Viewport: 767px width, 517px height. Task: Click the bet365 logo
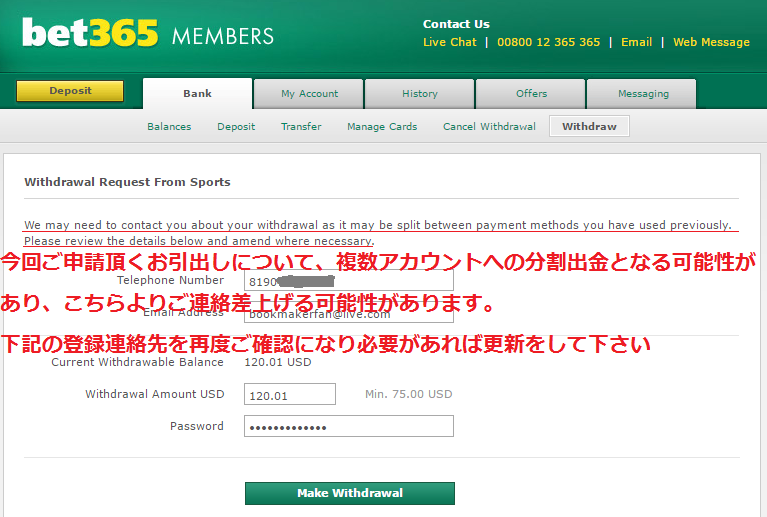tap(90, 34)
